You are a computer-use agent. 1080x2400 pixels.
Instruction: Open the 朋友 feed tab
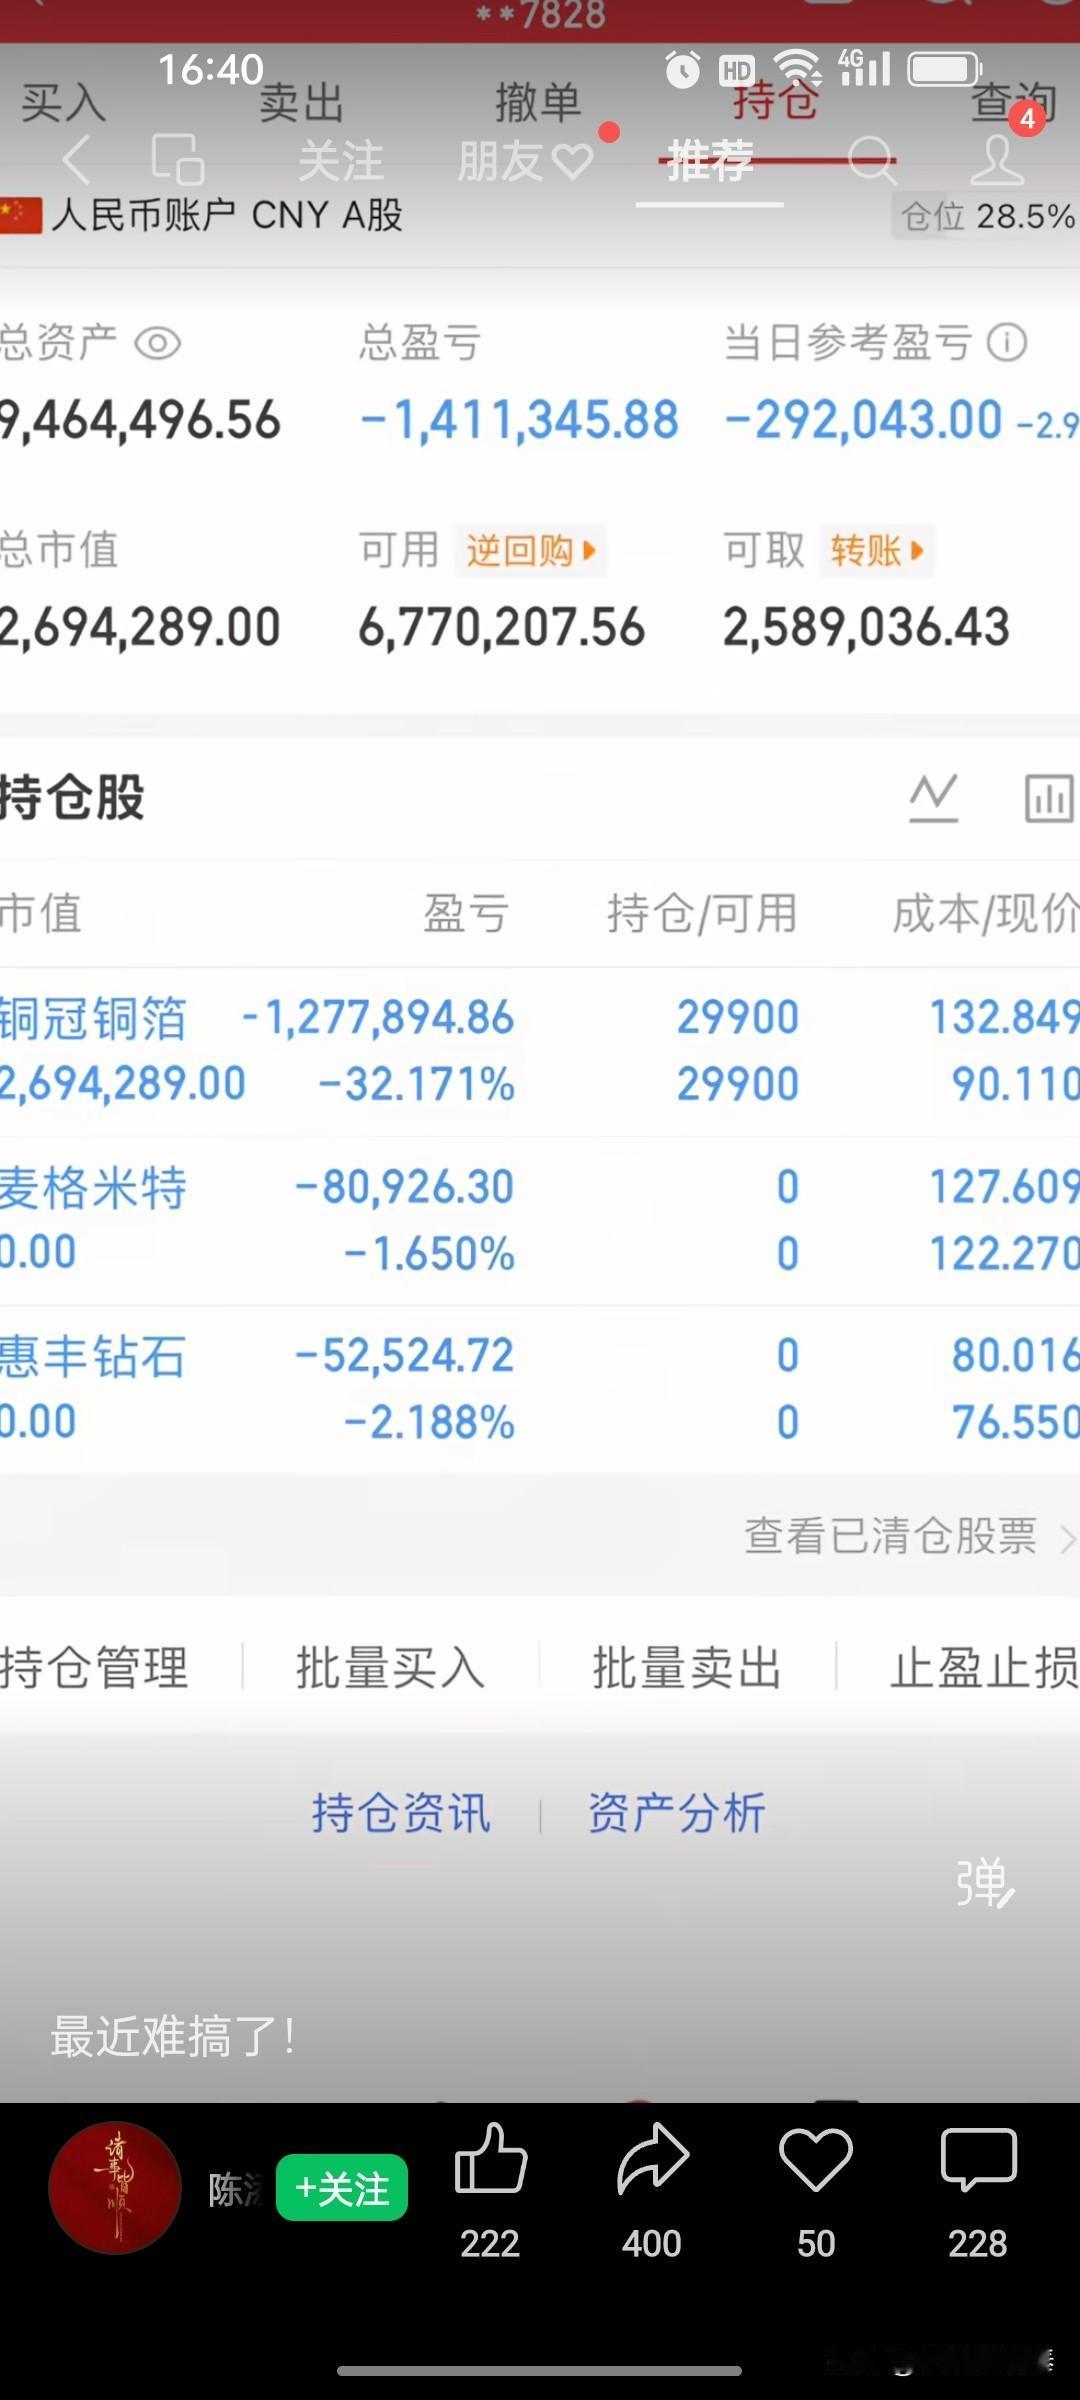tap(525, 162)
